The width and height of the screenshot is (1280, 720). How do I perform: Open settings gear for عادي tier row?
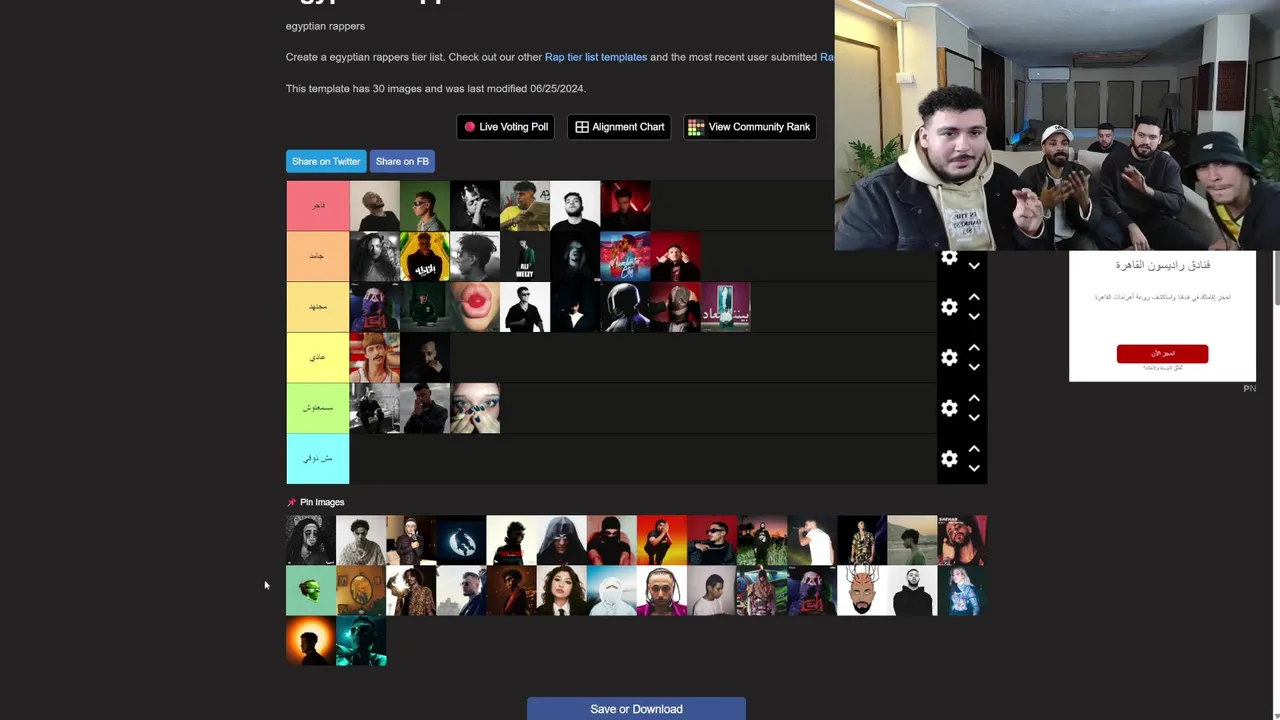point(949,357)
